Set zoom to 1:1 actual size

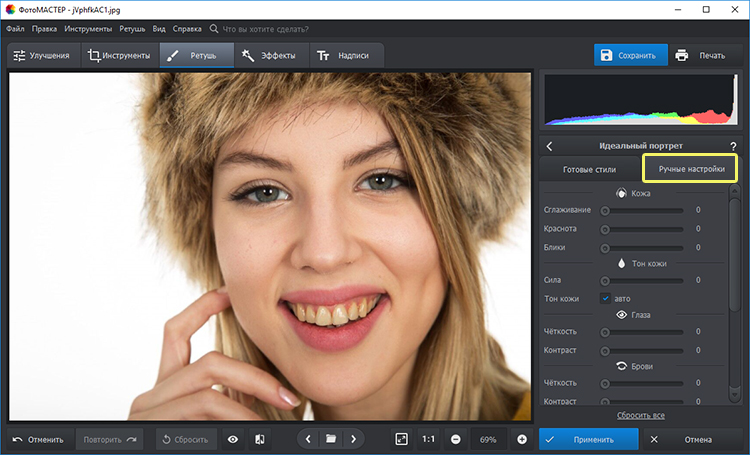coord(428,439)
